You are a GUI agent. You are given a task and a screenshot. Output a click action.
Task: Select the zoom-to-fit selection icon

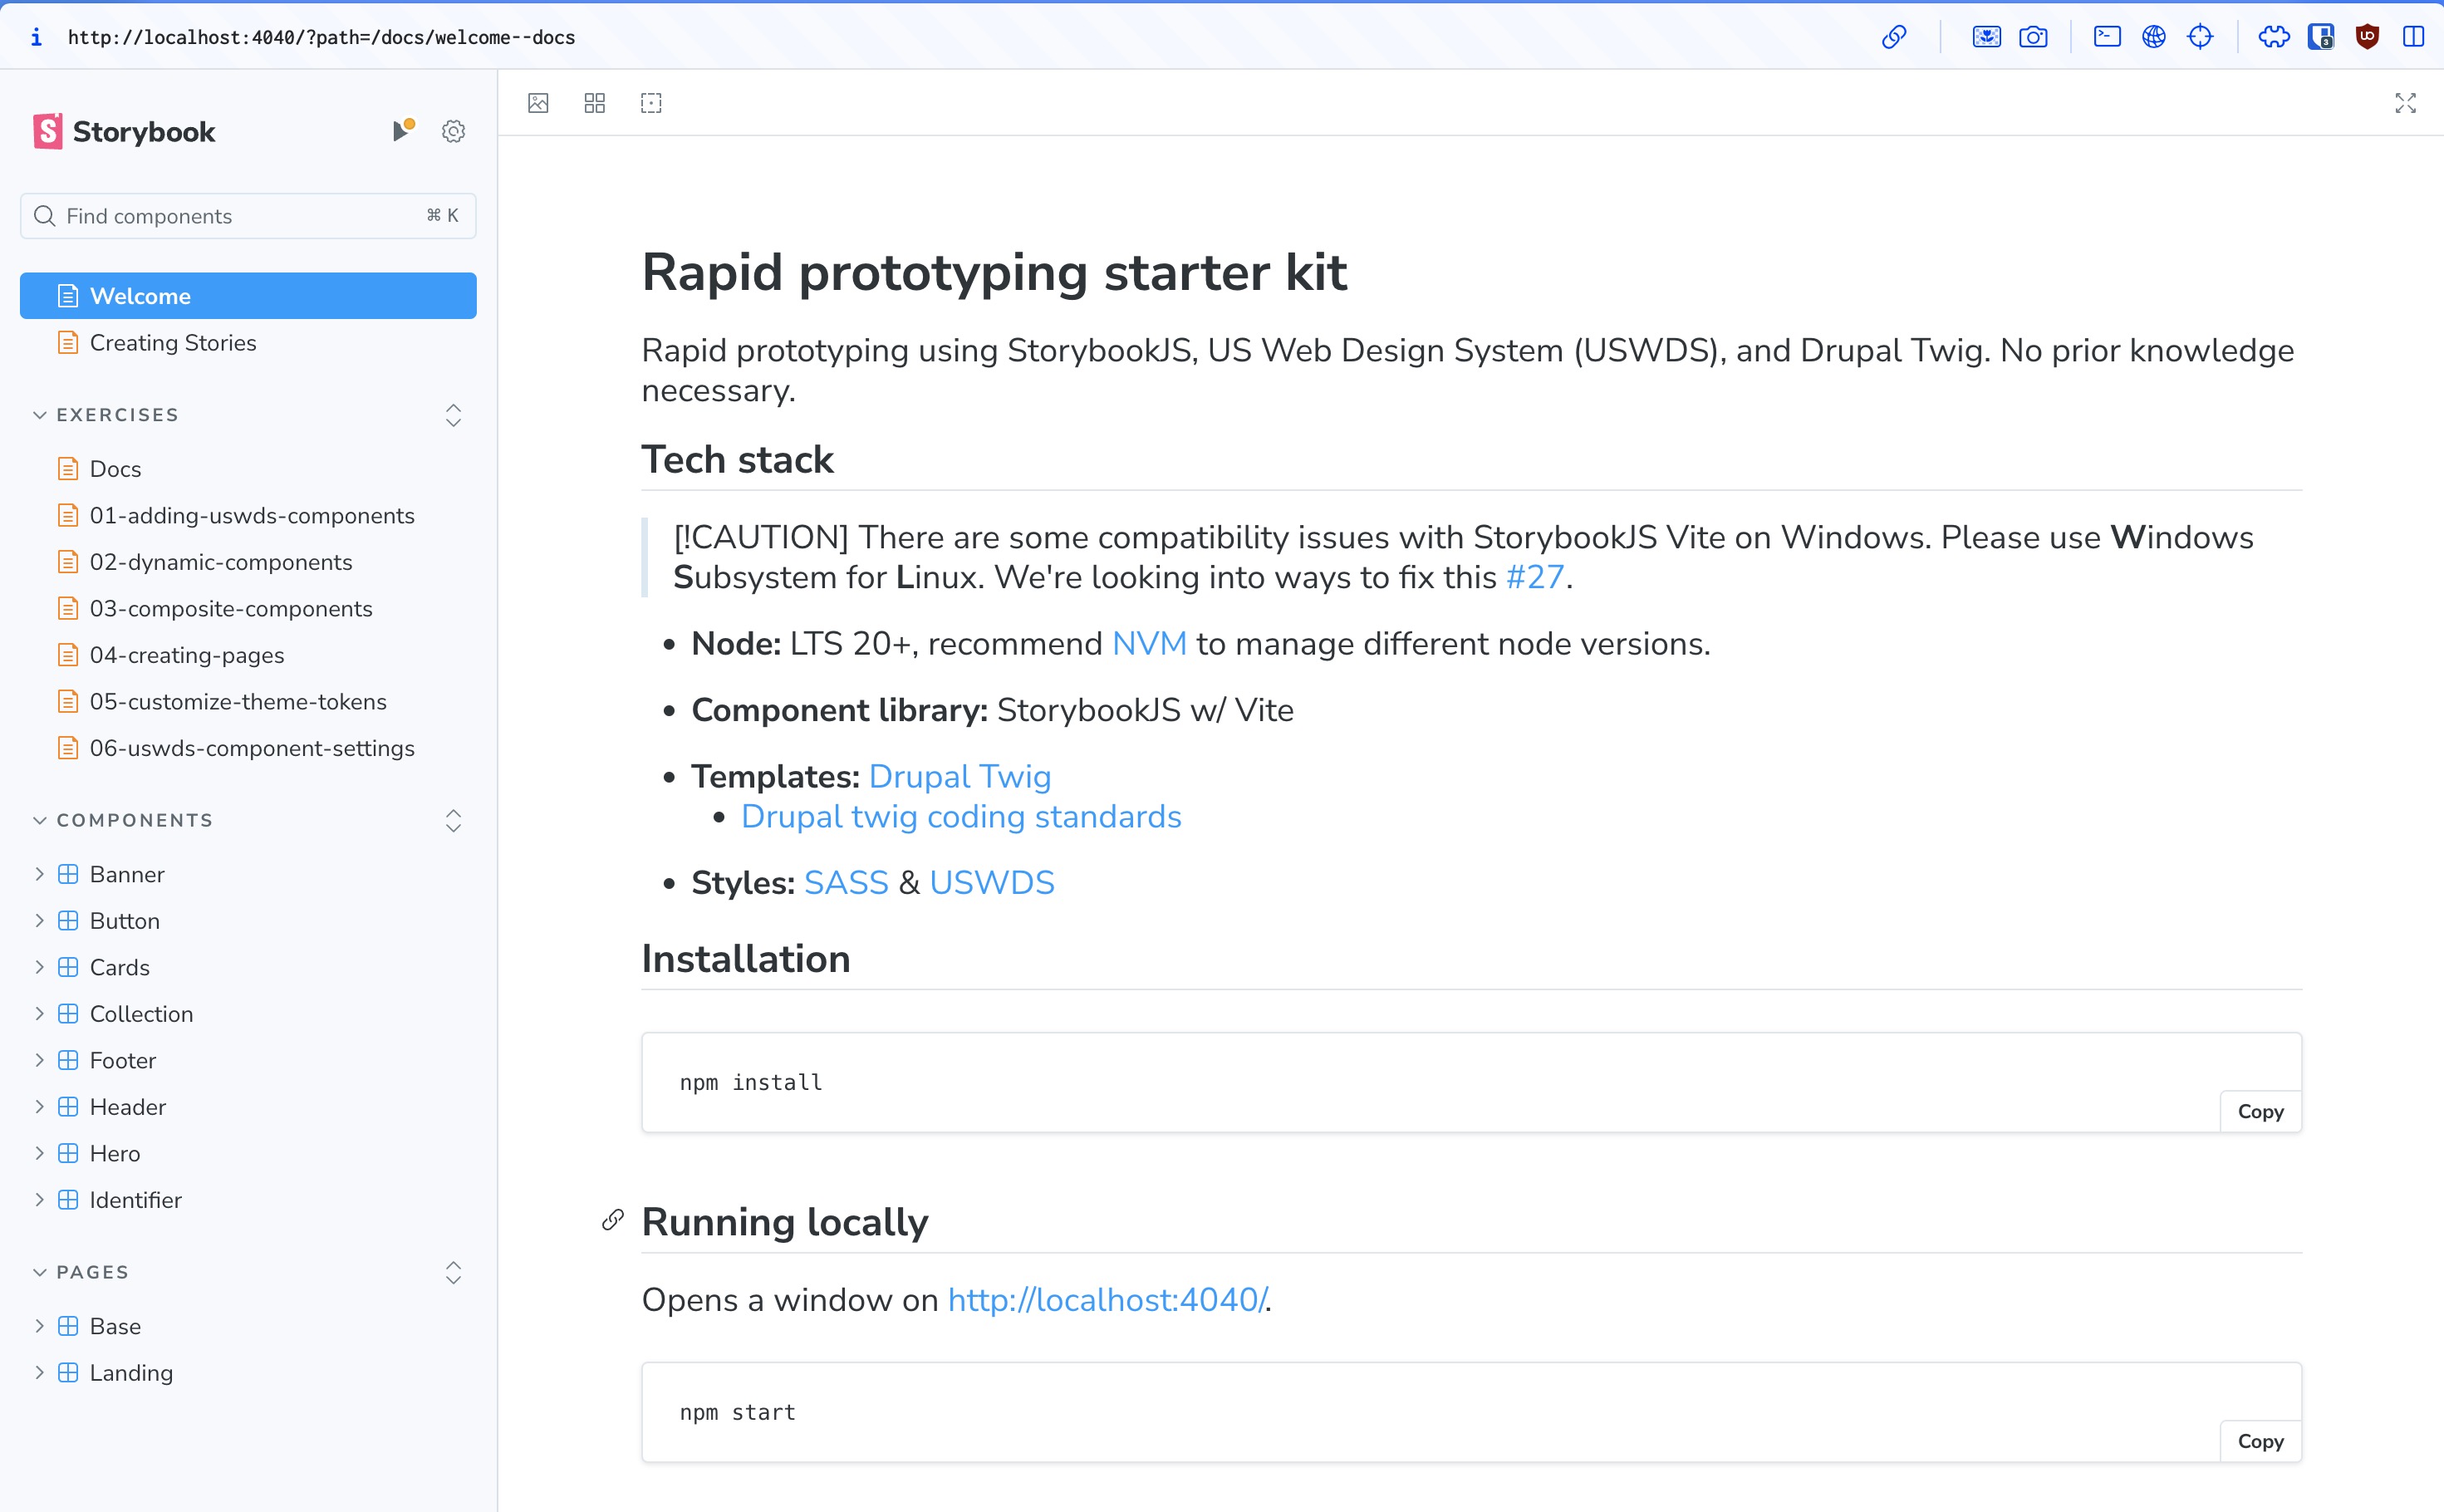(651, 103)
